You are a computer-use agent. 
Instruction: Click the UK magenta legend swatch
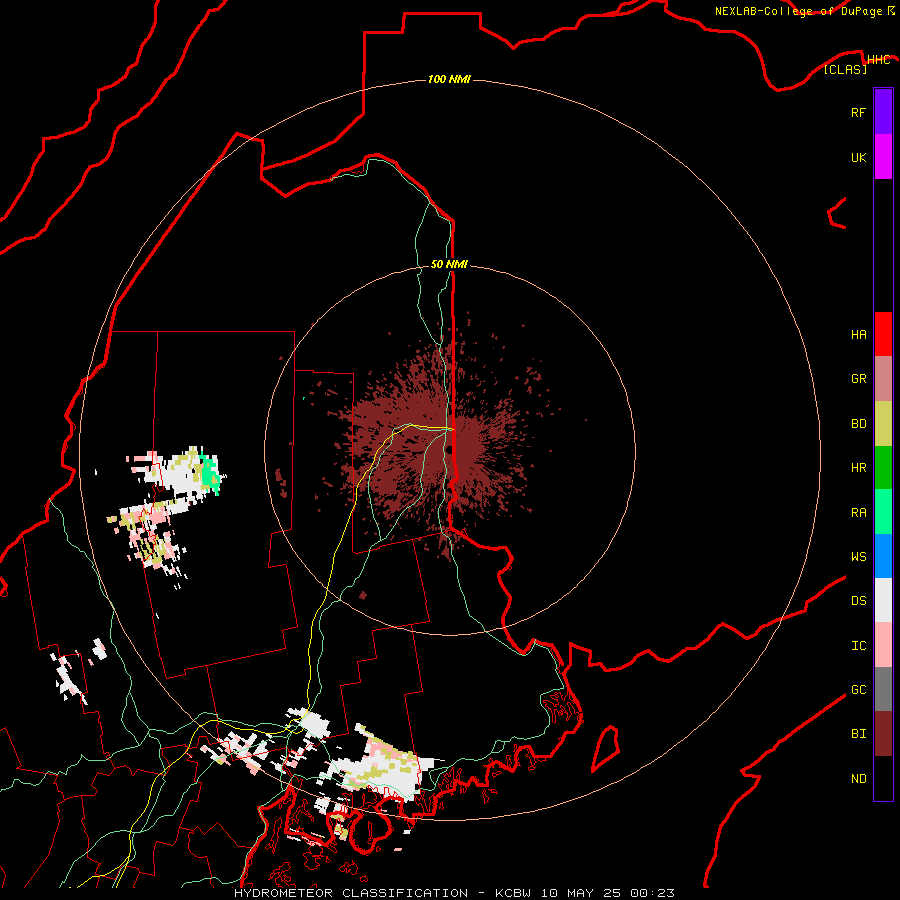pyautogui.click(x=883, y=157)
